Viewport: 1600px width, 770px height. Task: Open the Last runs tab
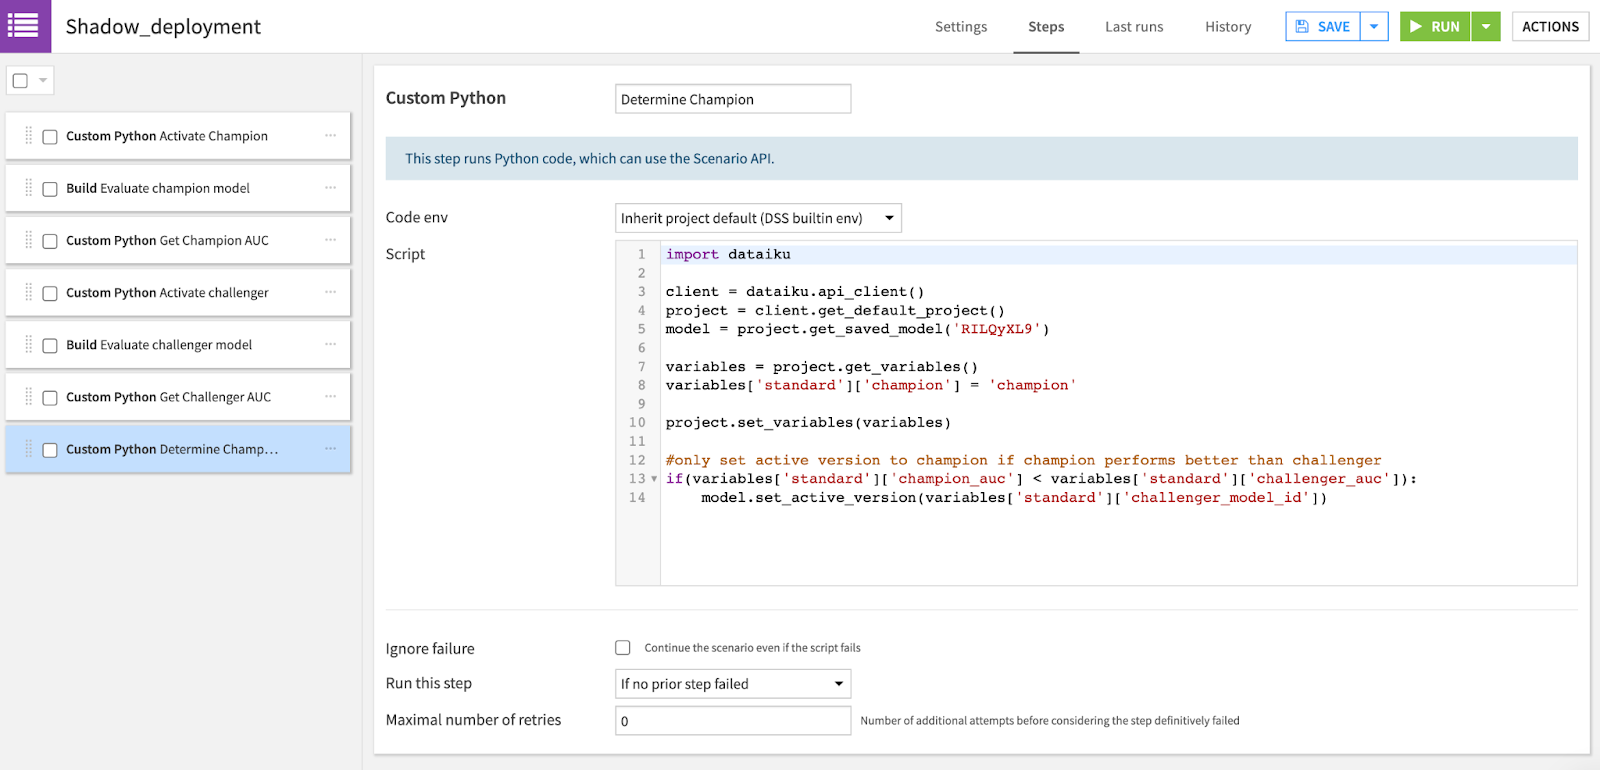pyautogui.click(x=1134, y=27)
